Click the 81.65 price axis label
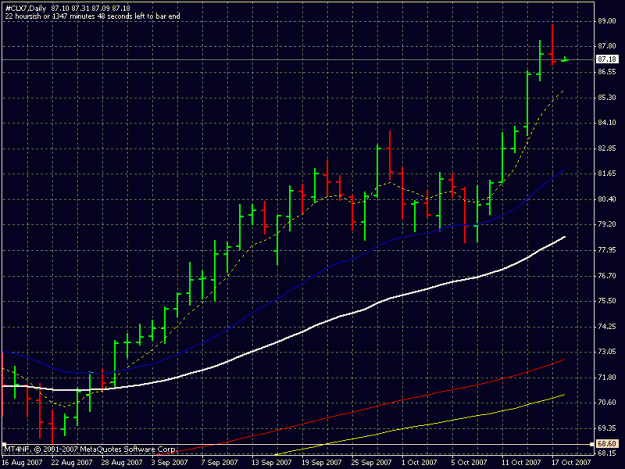This screenshot has height=469, width=625. tap(607, 174)
